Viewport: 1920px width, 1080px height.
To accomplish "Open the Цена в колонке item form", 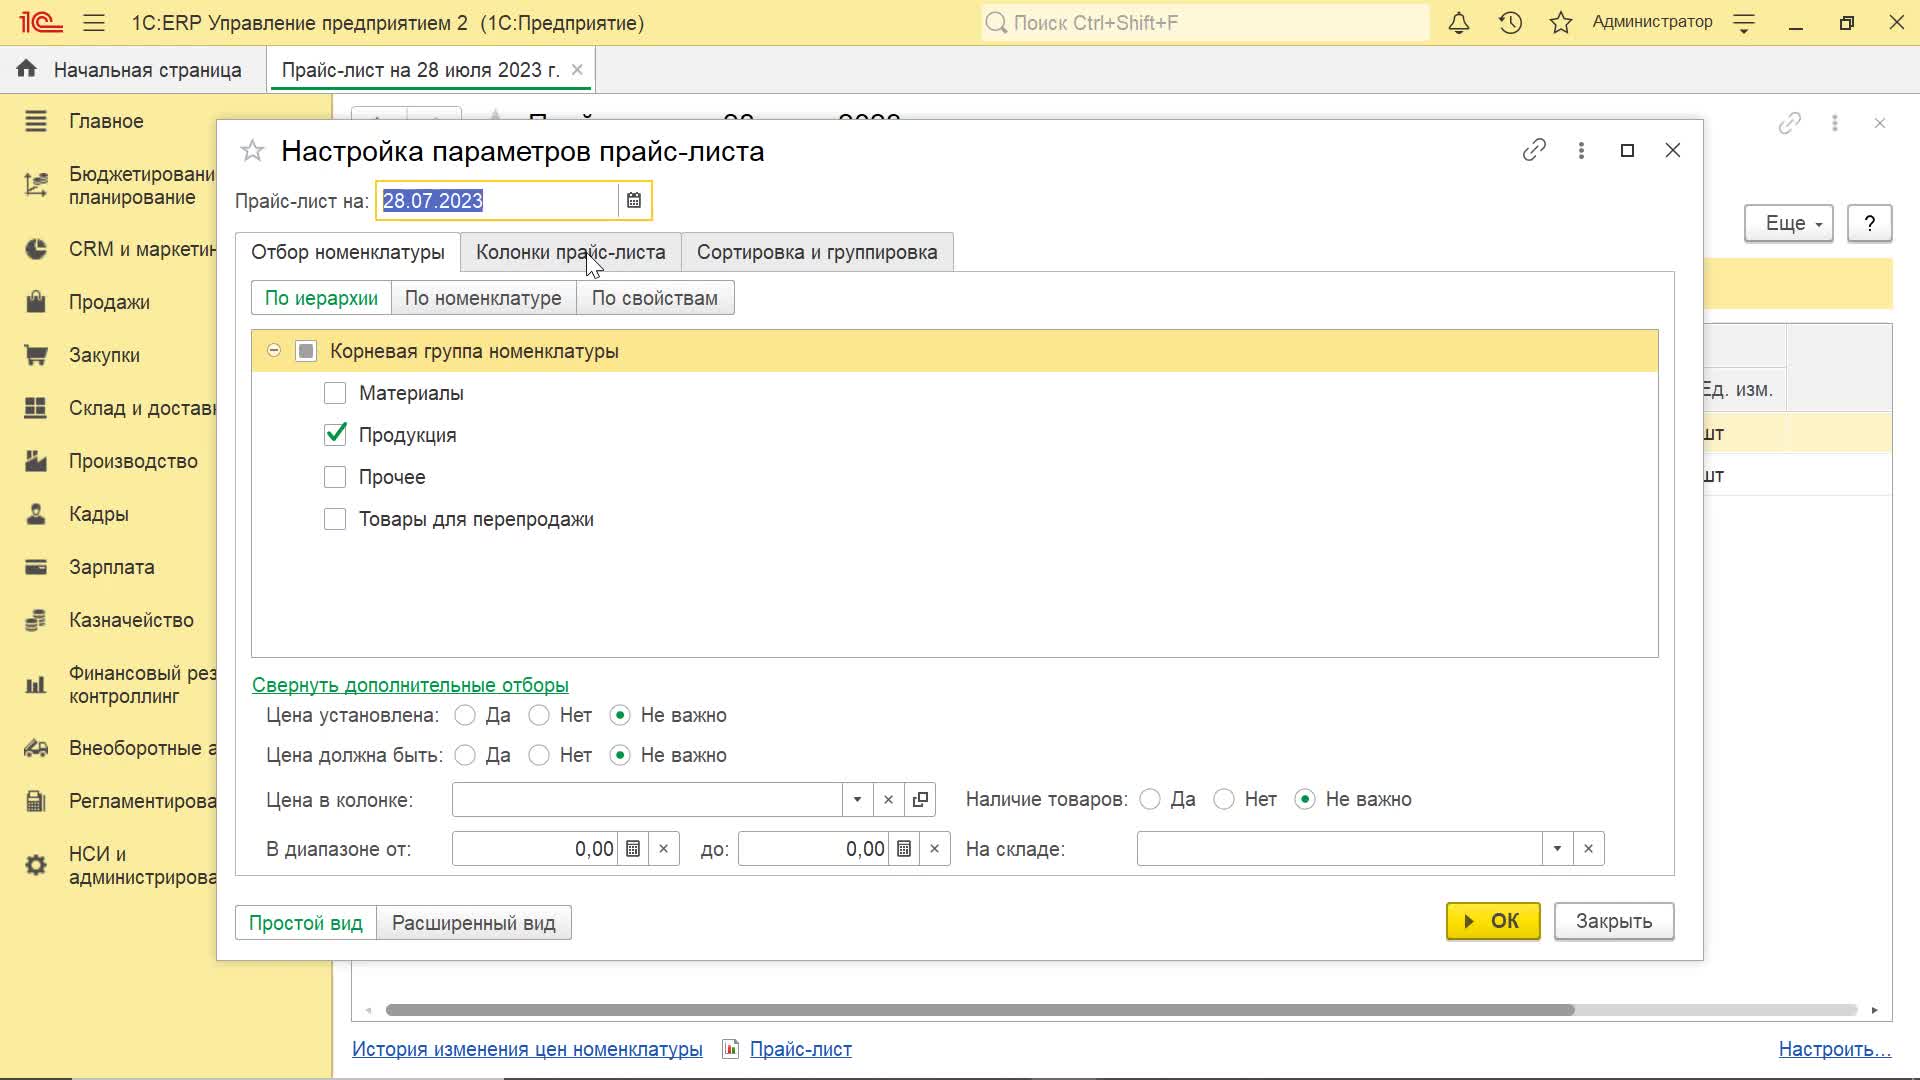I will pyautogui.click(x=920, y=800).
